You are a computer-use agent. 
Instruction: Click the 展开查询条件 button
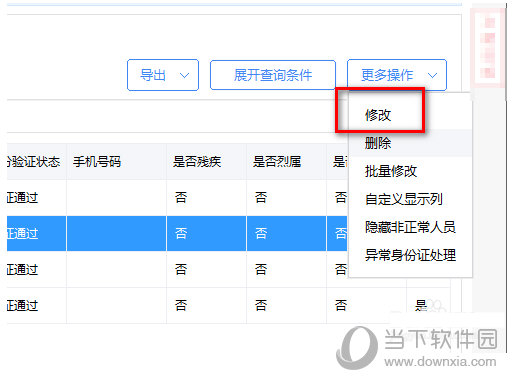(273, 75)
